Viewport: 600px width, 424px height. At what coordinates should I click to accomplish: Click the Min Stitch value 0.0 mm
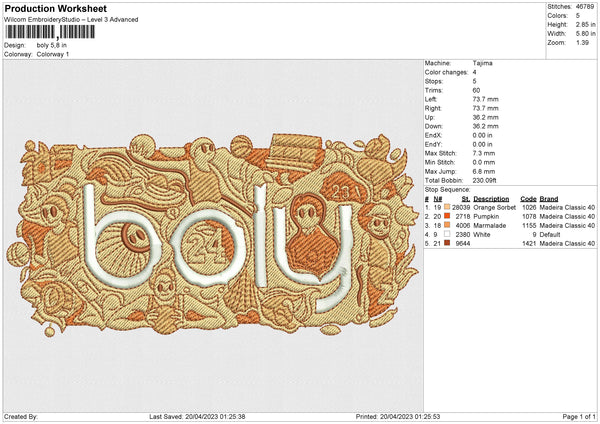(x=484, y=162)
